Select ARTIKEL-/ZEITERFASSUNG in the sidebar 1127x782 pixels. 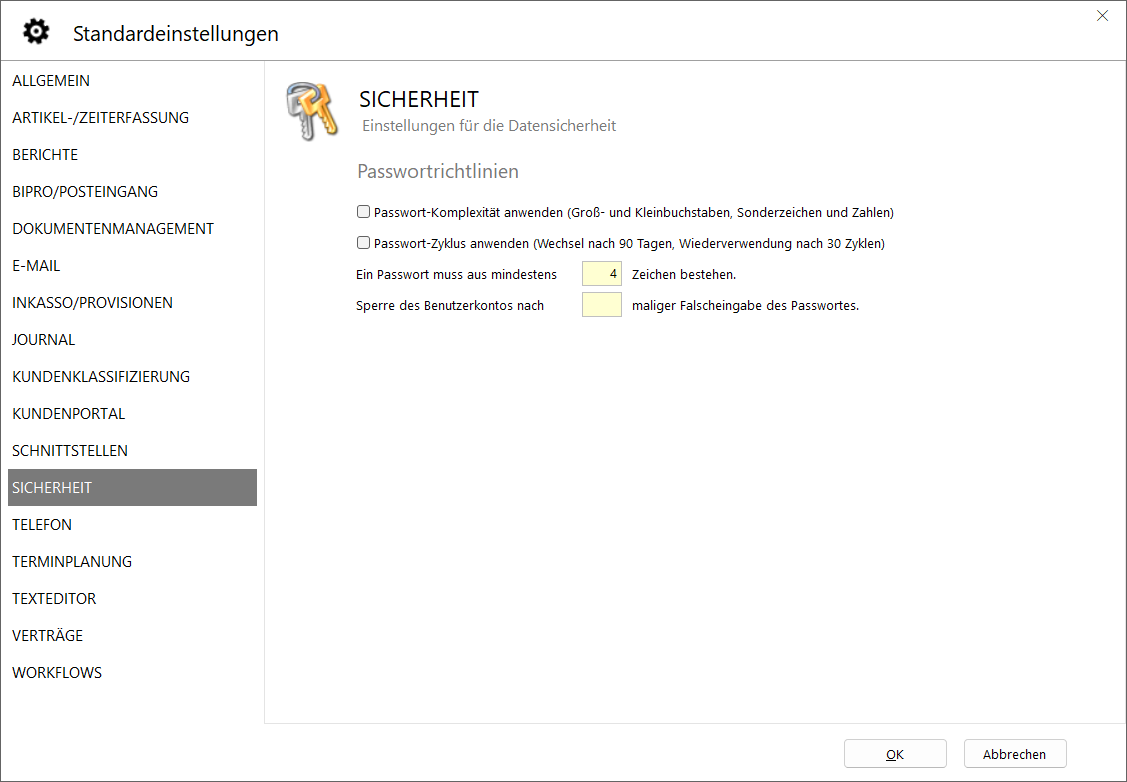coord(100,118)
